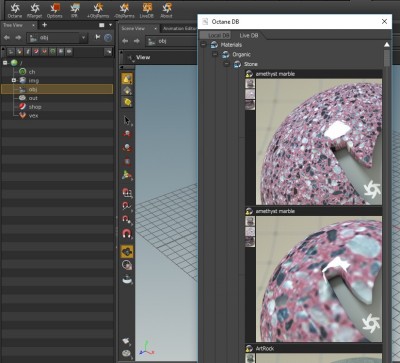Click the +ObjParms shelf tool
Viewport: 400px width, 363px height.
pyautogui.click(x=98, y=10)
